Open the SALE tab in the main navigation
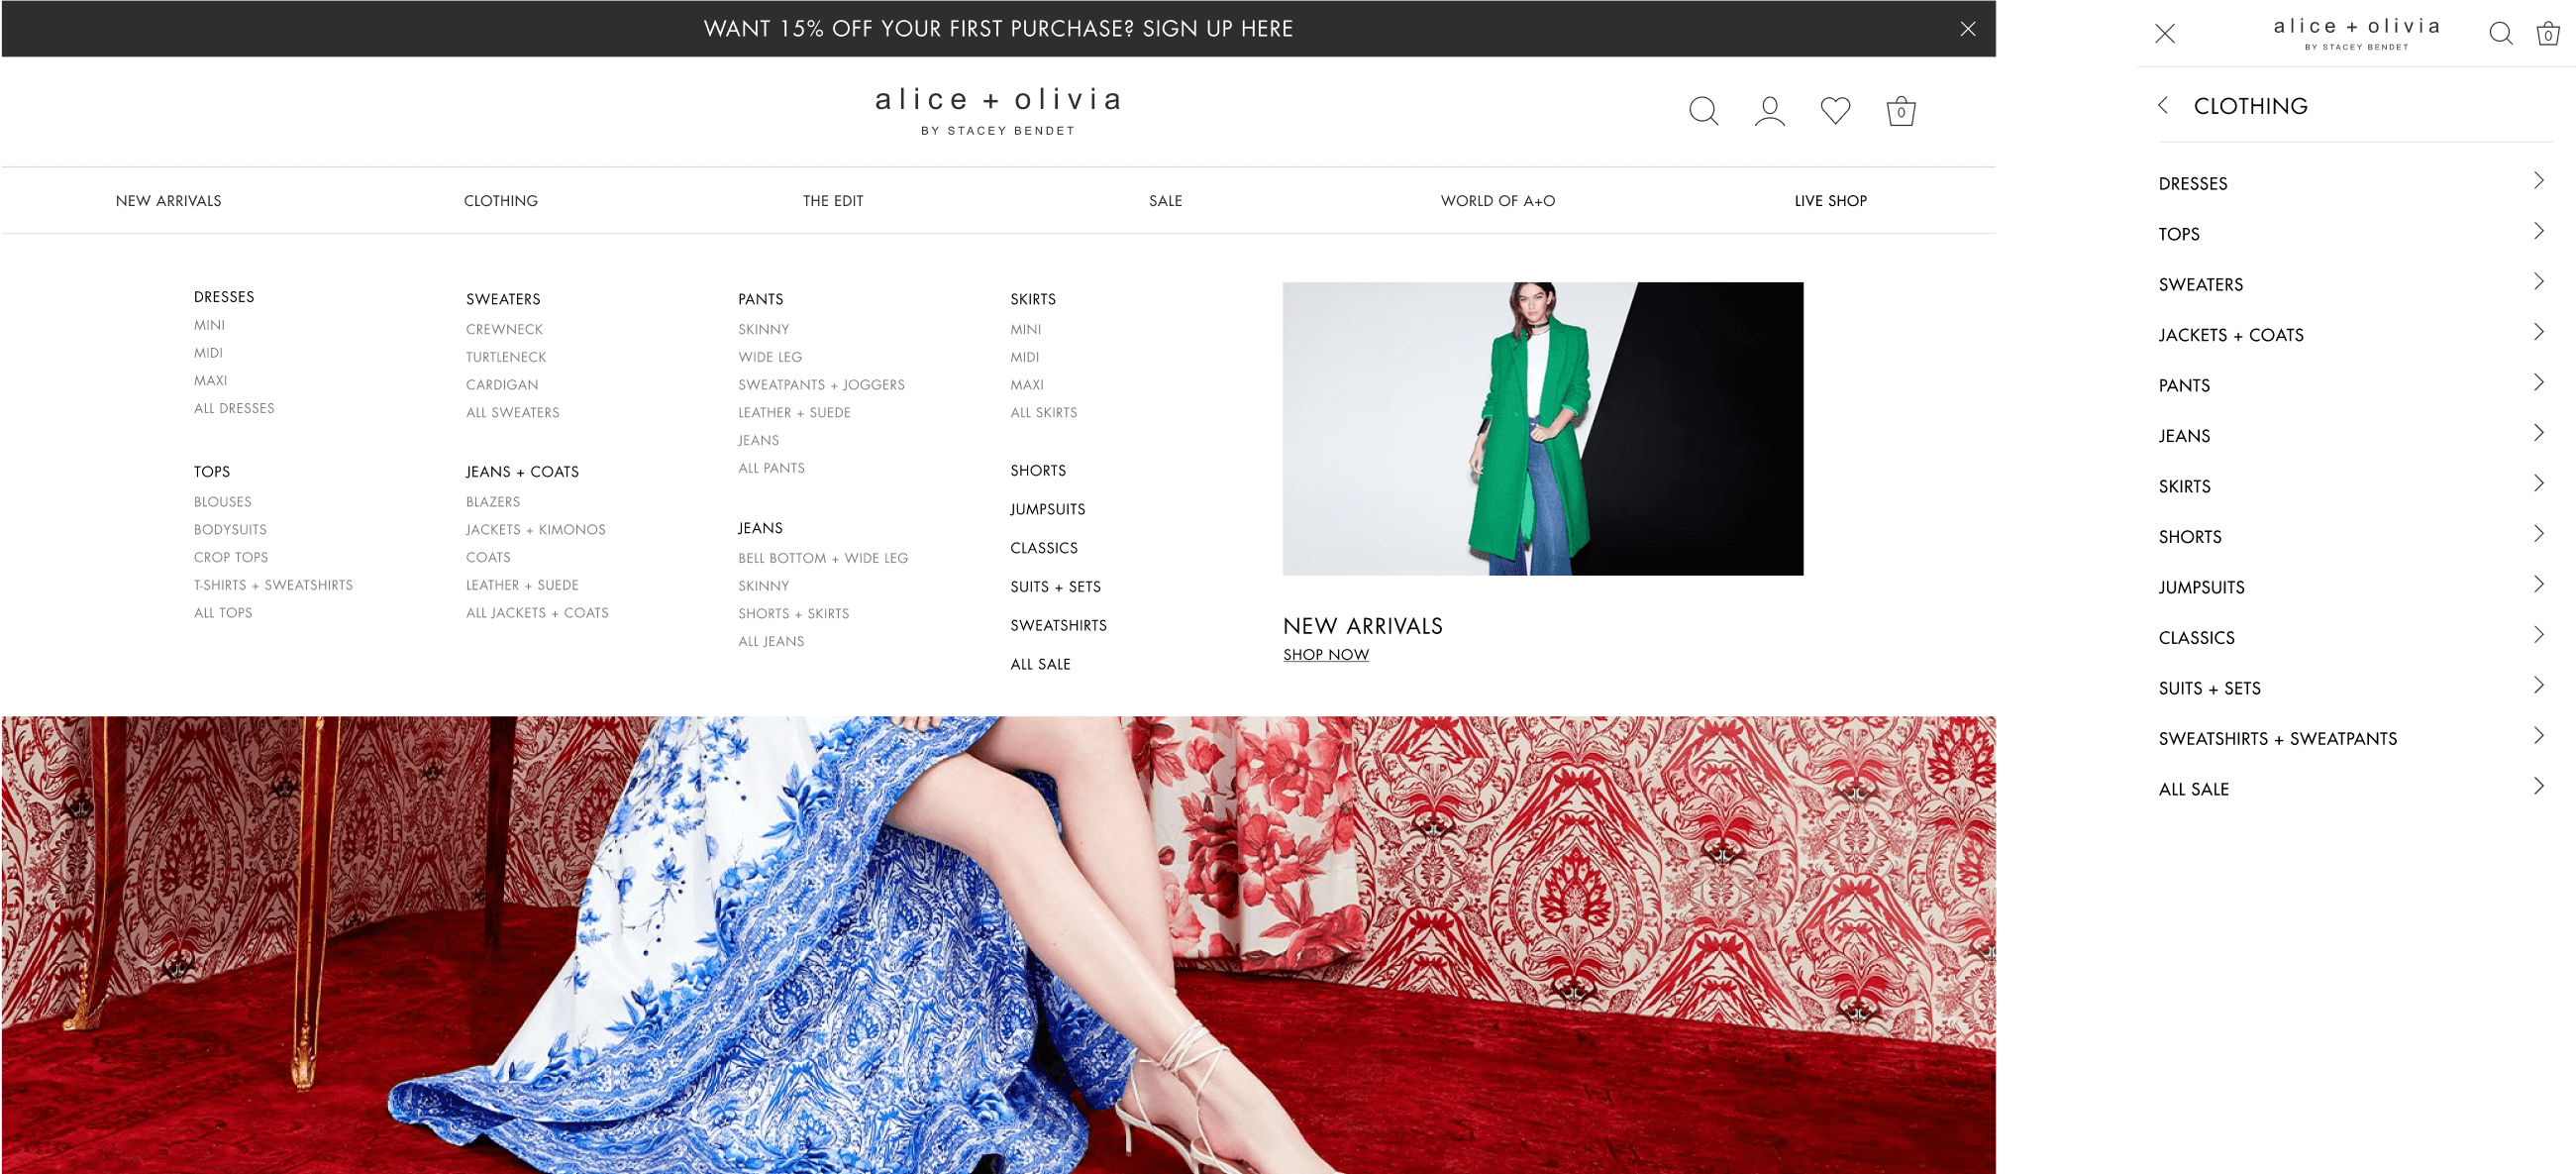 pyautogui.click(x=1165, y=201)
